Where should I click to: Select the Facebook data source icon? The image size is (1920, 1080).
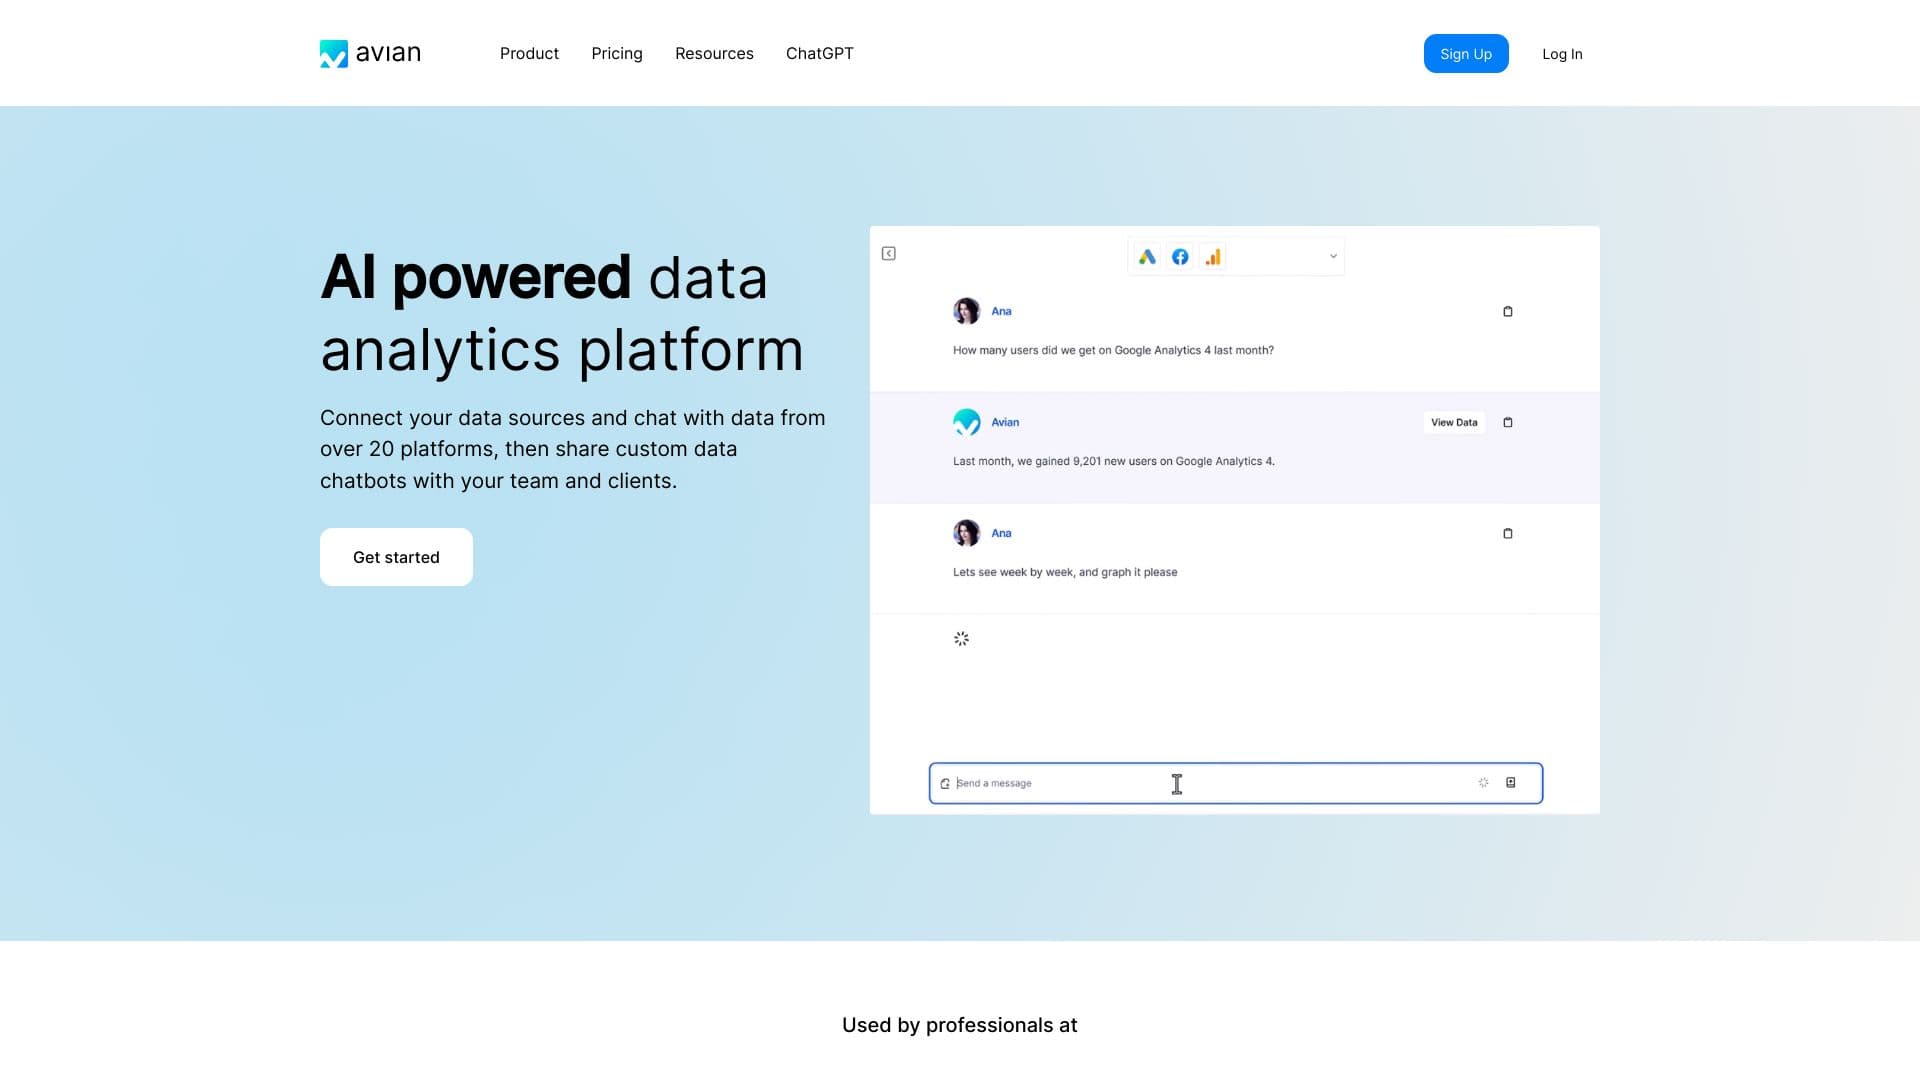(x=1180, y=257)
